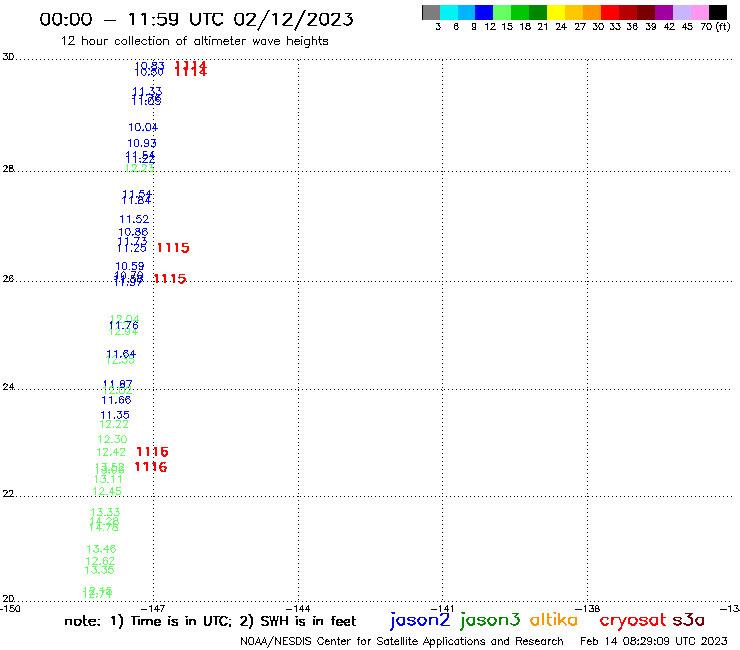Click the '12 hour collection' subtitle
740x650 pixels.
point(194,41)
